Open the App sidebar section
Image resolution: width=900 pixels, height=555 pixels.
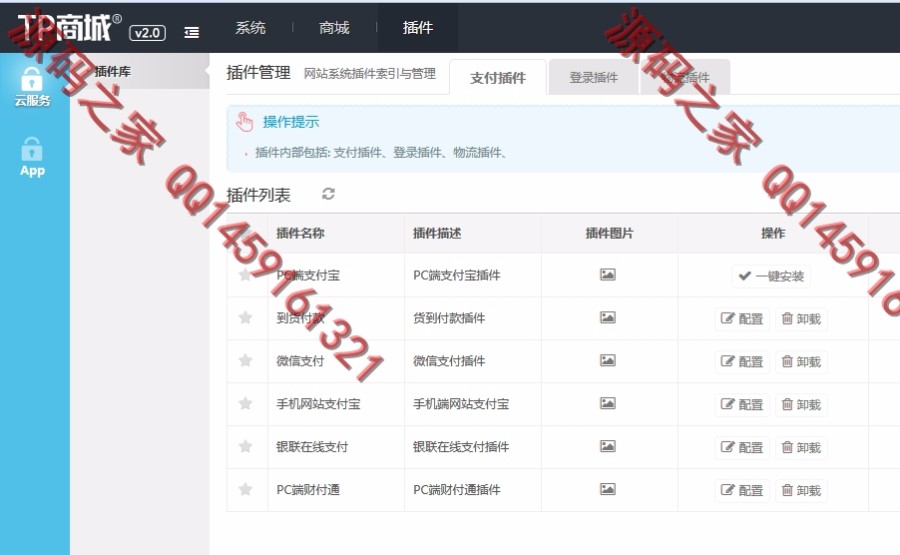[32, 157]
